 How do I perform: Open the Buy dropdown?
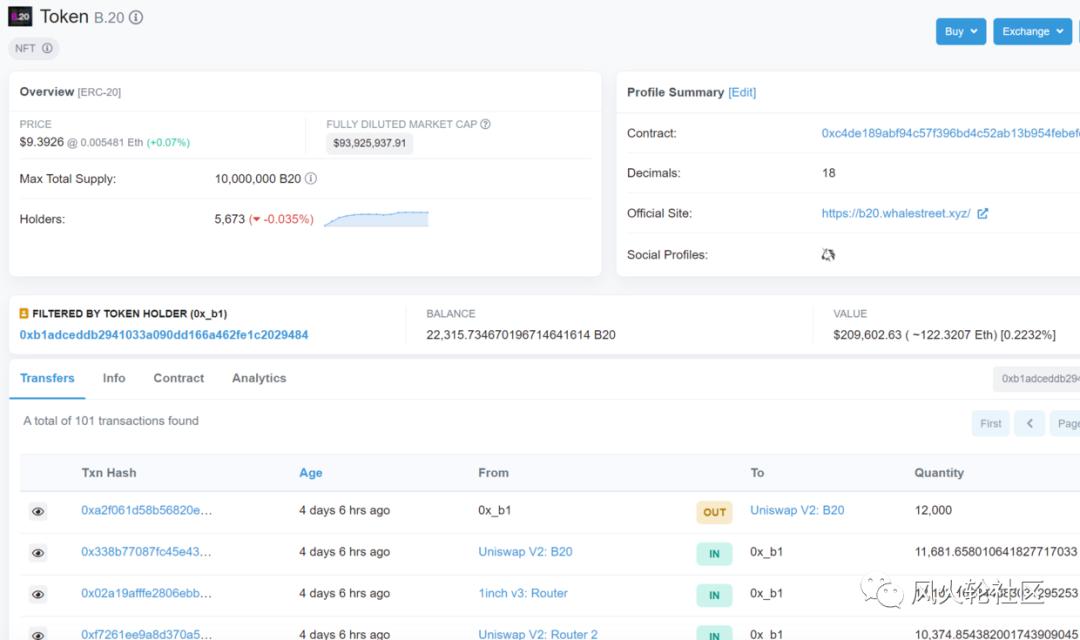(961, 31)
